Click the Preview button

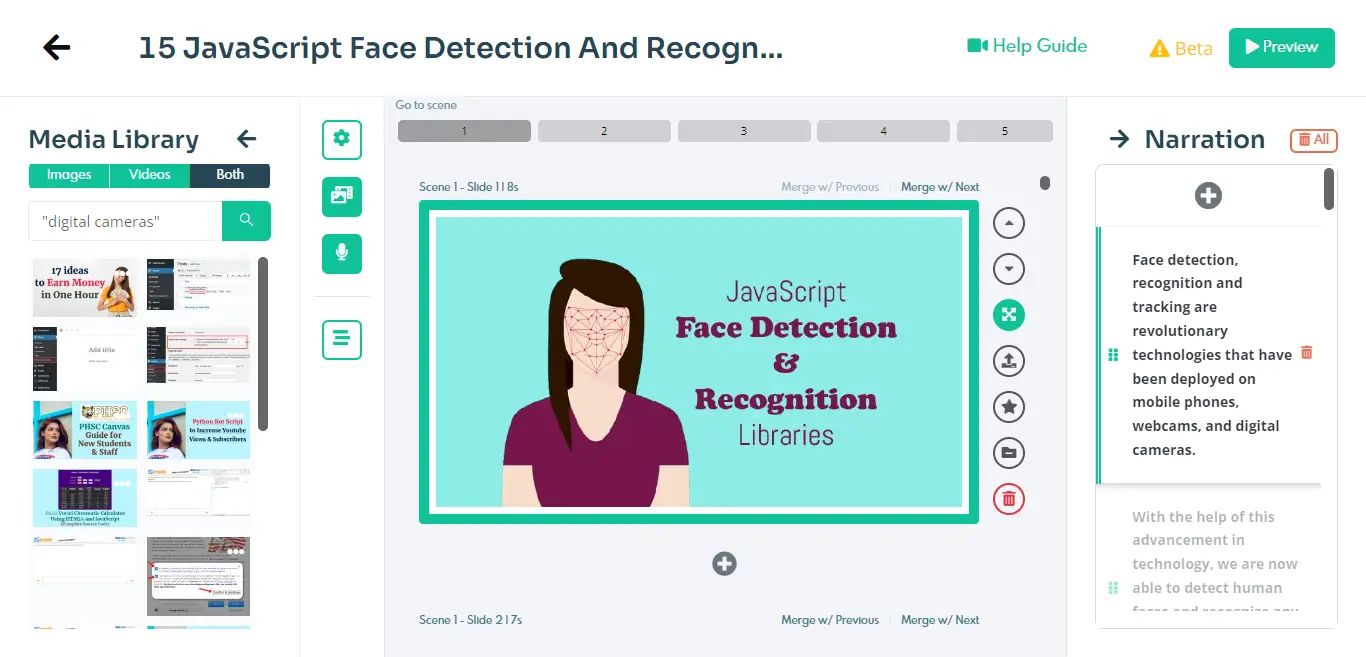[1281, 47]
